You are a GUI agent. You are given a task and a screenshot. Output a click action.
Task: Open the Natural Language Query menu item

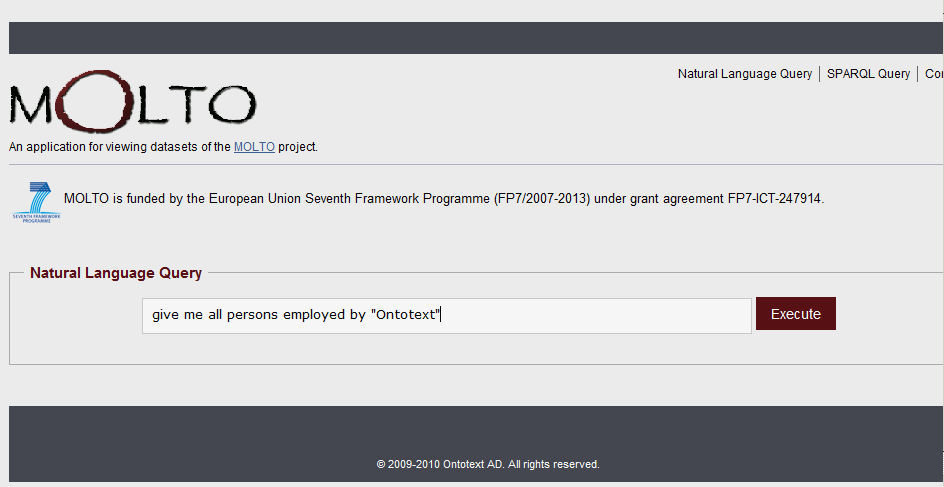[745, 73]
